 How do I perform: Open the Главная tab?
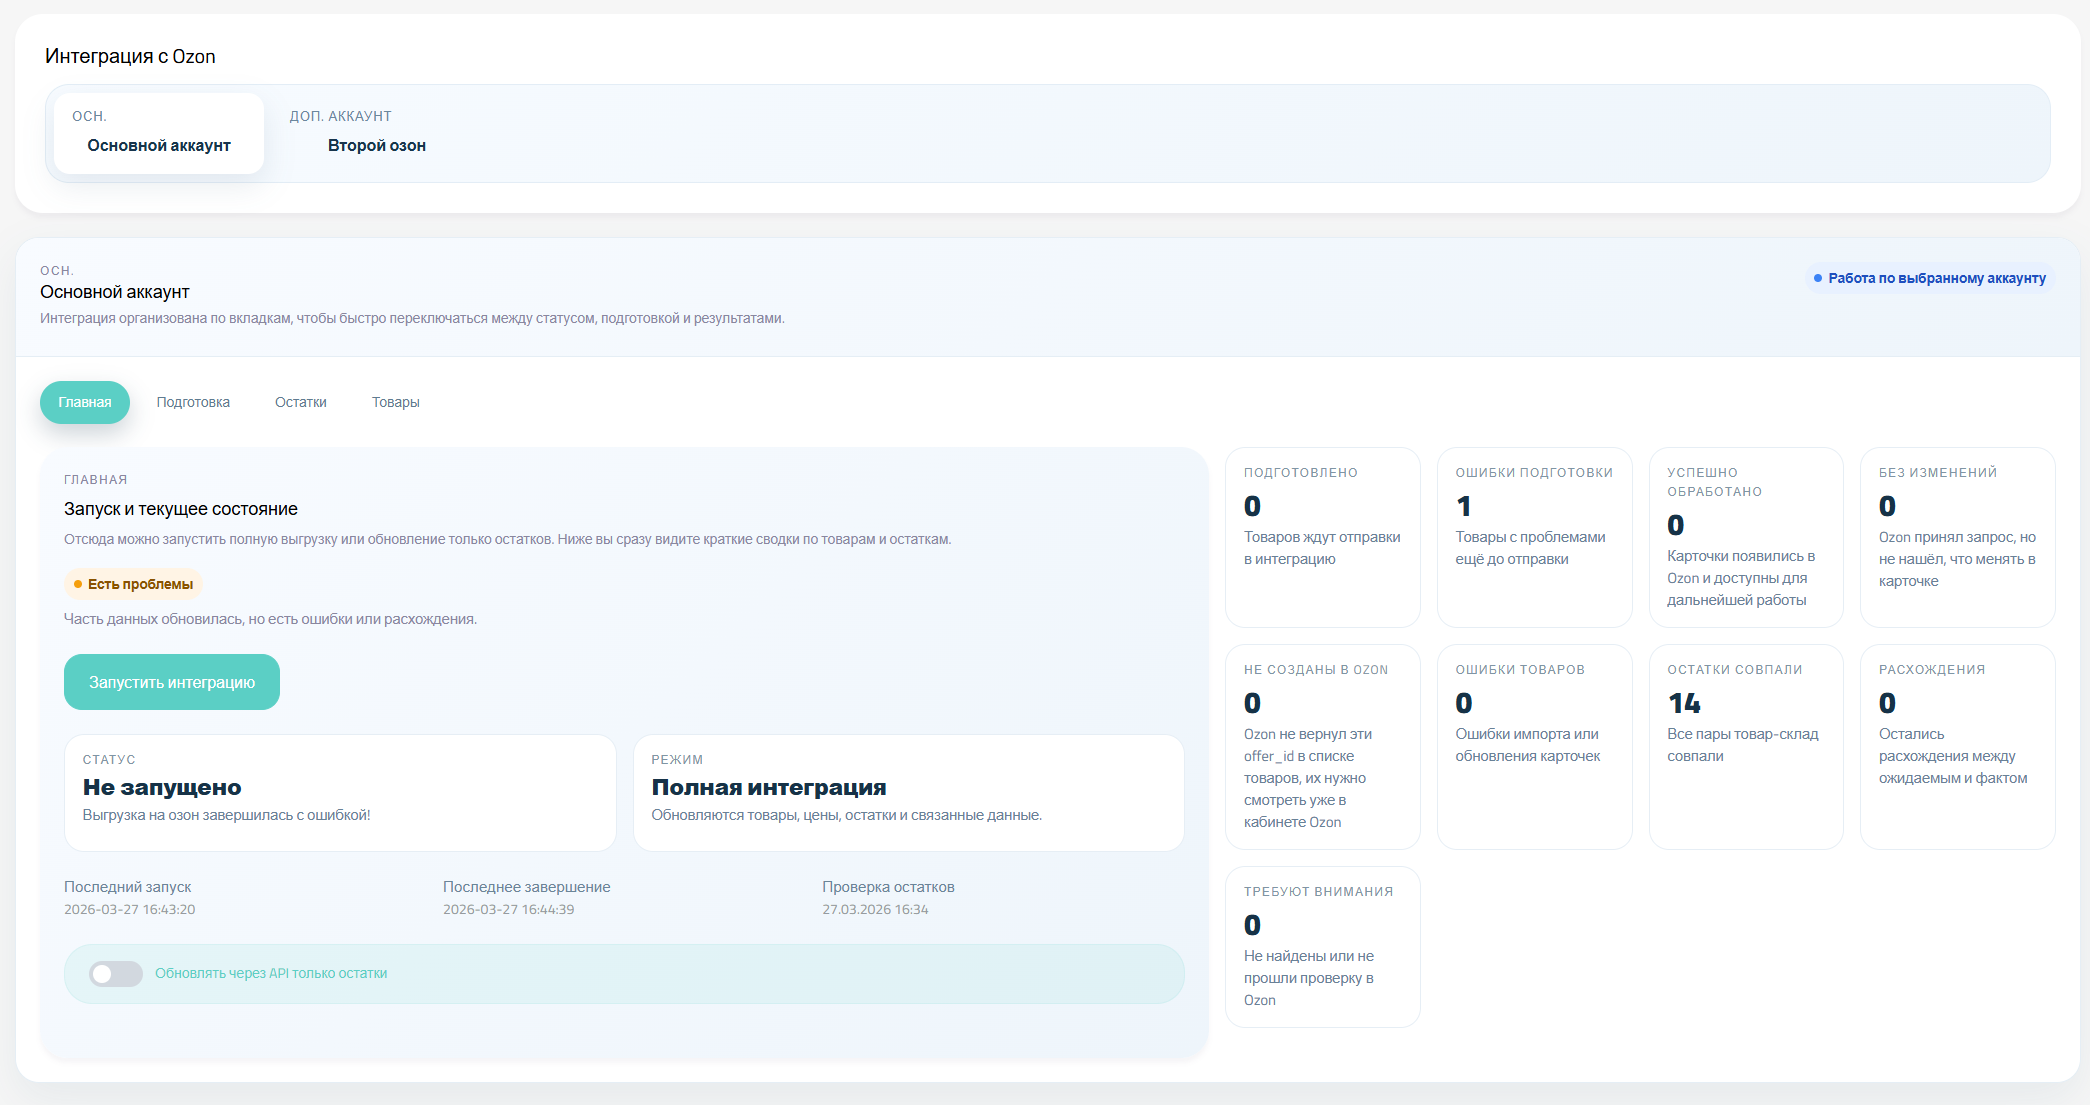point(85,402)
